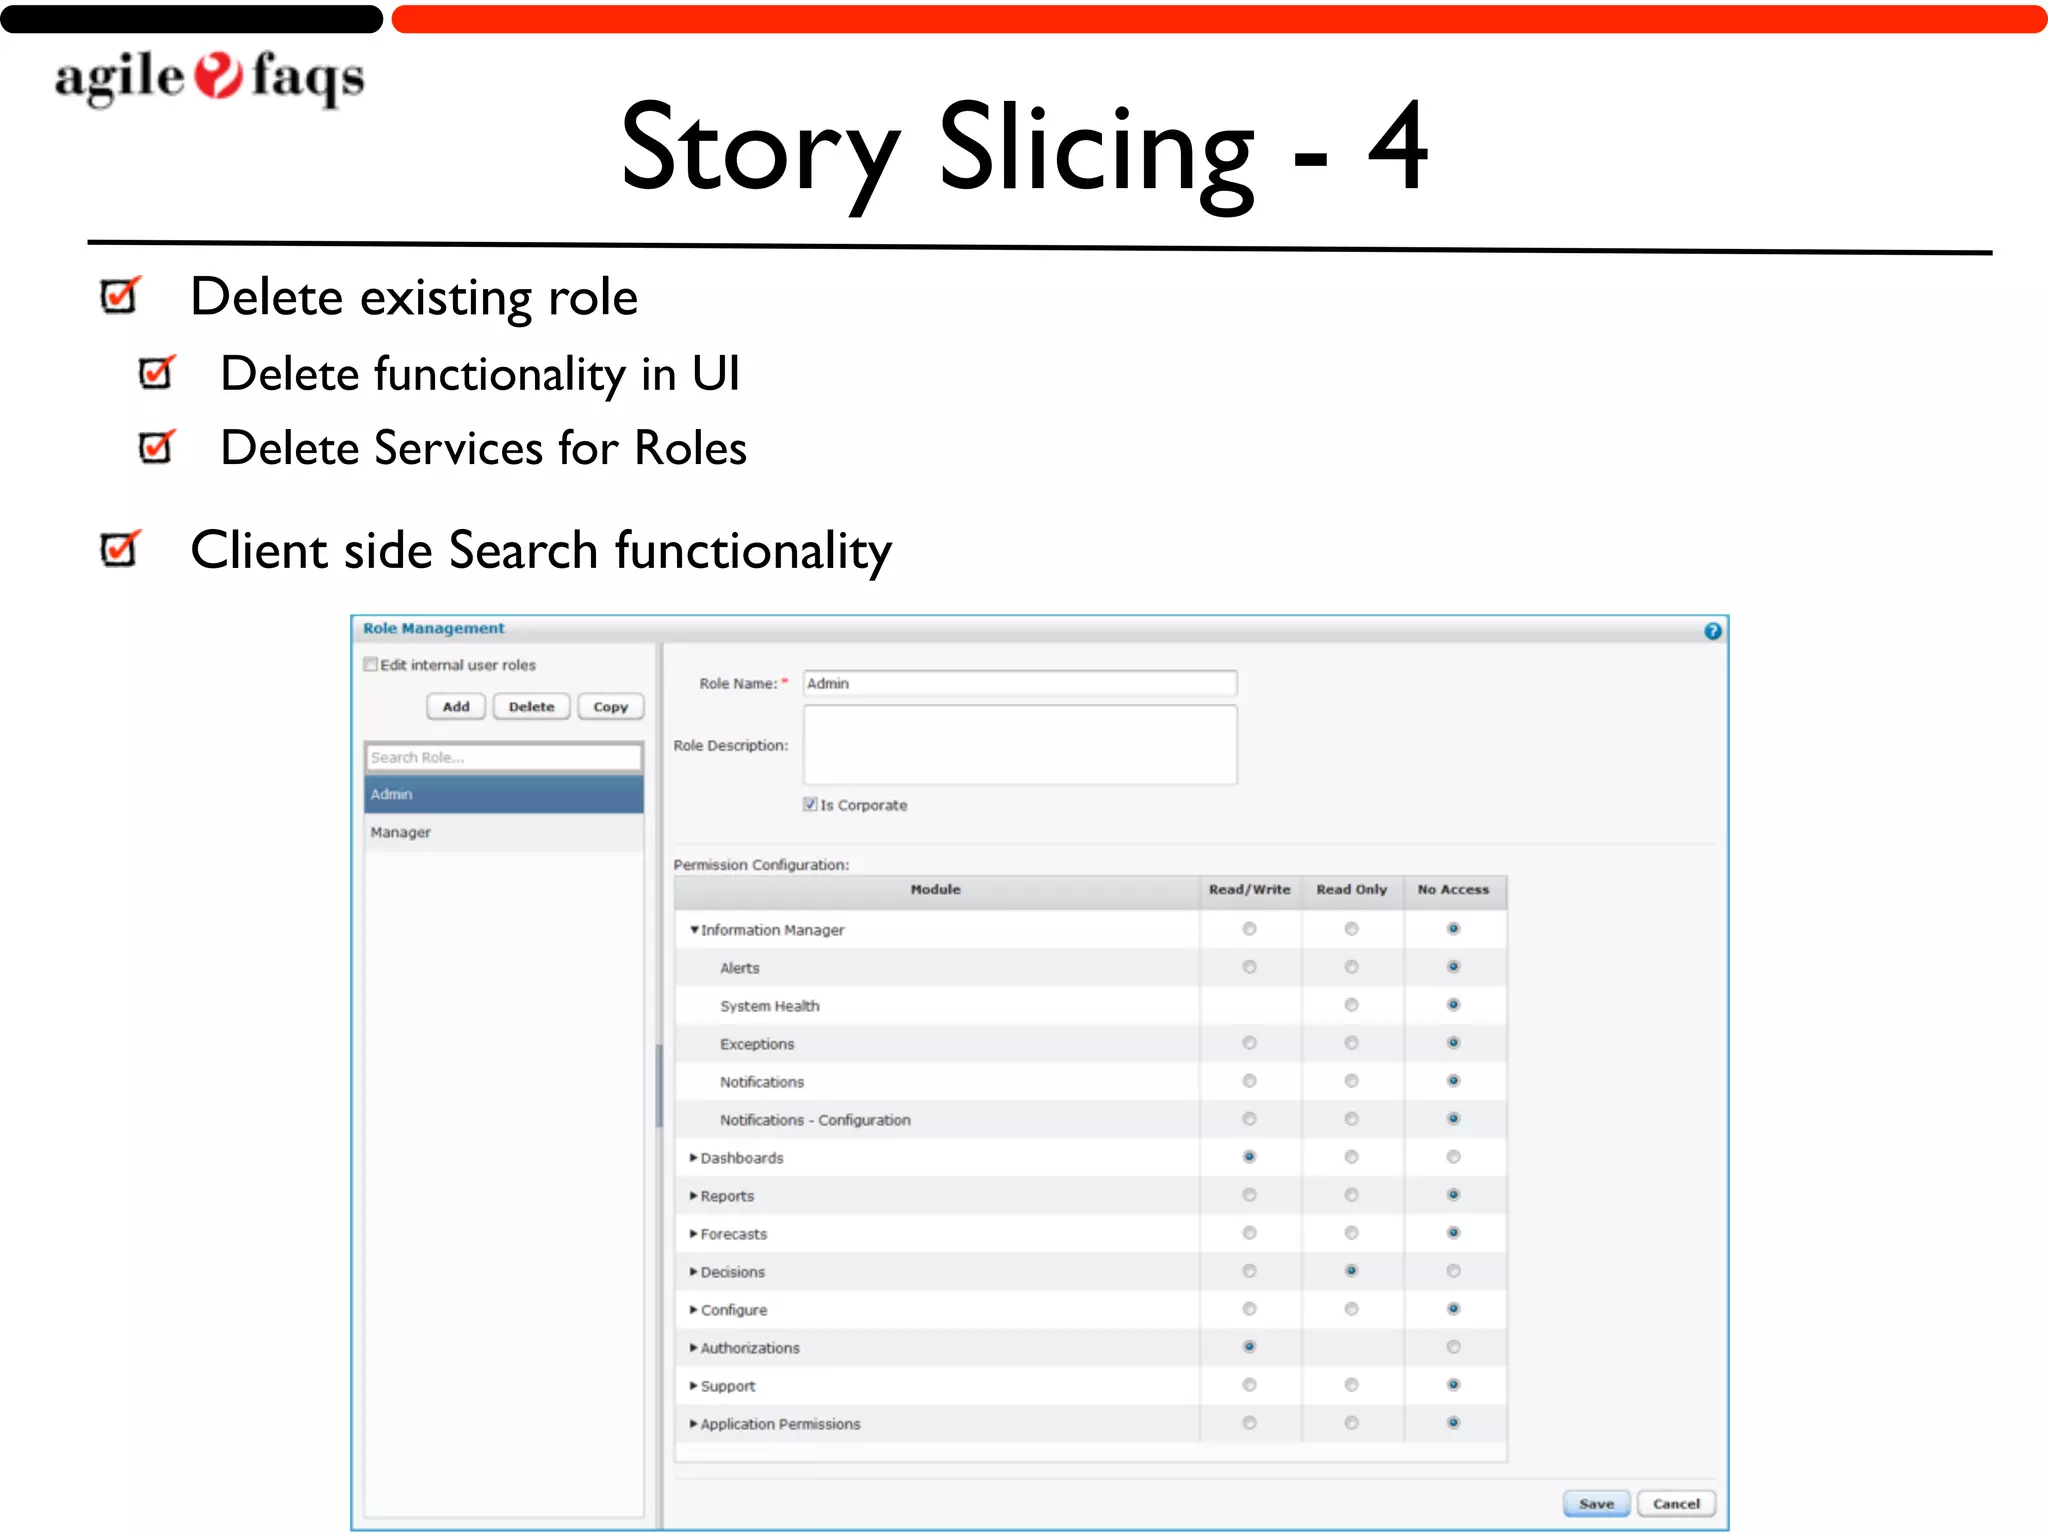The image size is (2048, 1536).
Task: Toggle the Is Corporate checkbox
Action: (x=810, y=804)
